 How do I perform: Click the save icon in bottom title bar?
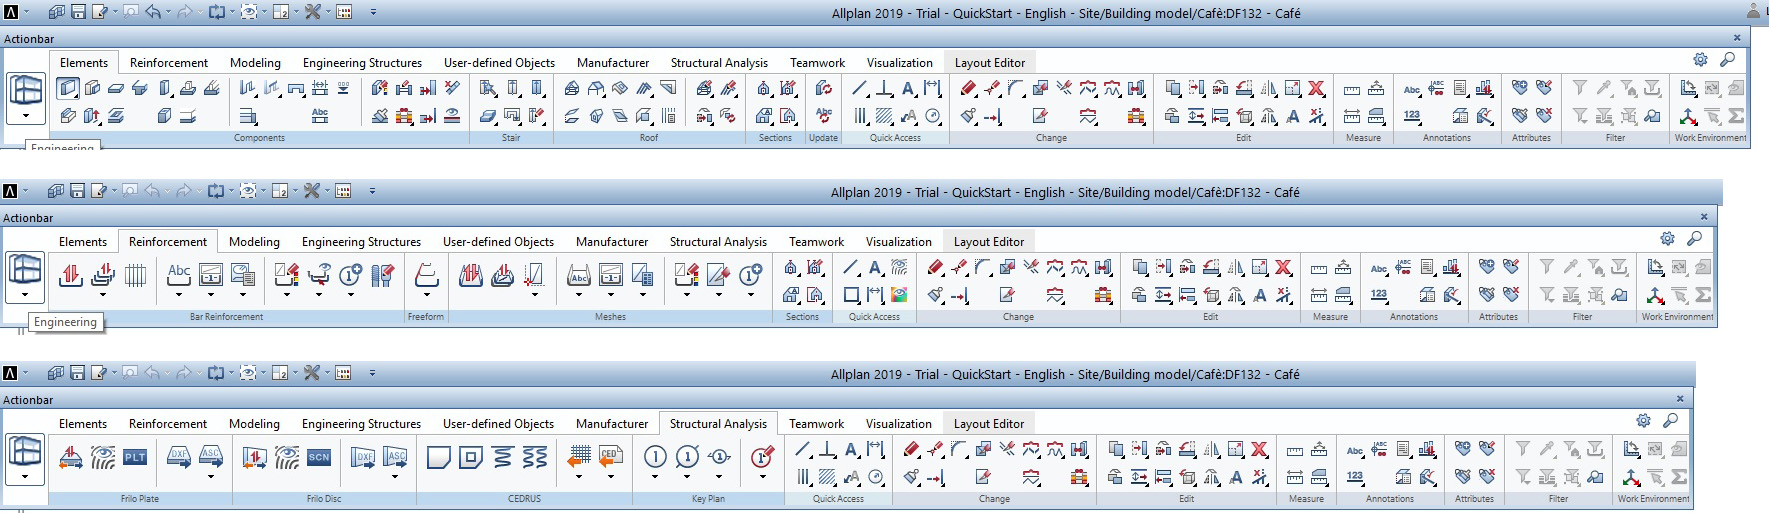(77, 373)
